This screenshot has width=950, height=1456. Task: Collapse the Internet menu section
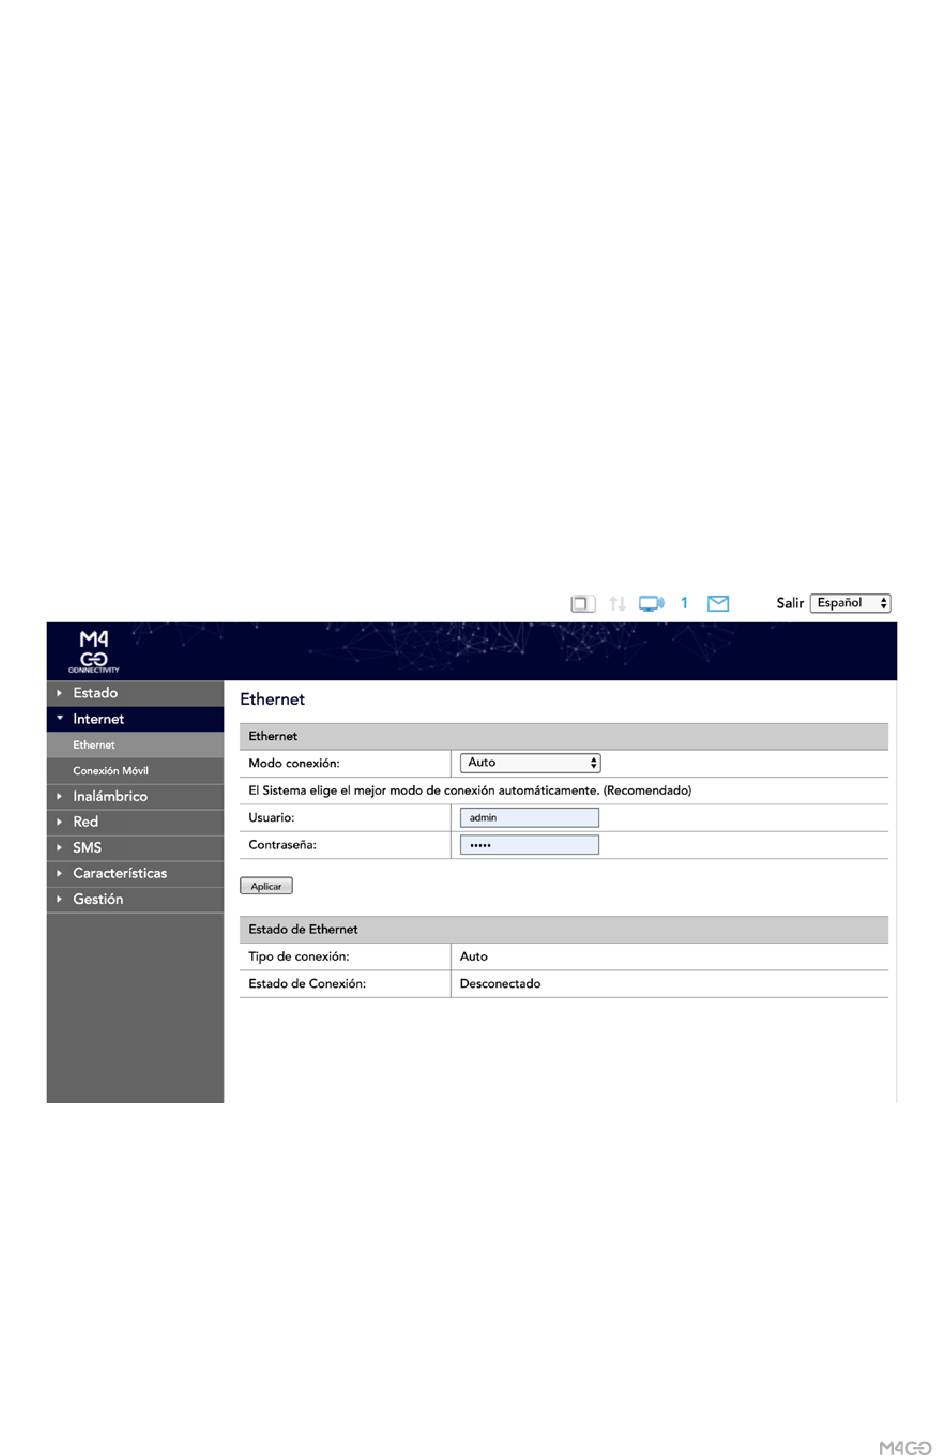point(135,719)
